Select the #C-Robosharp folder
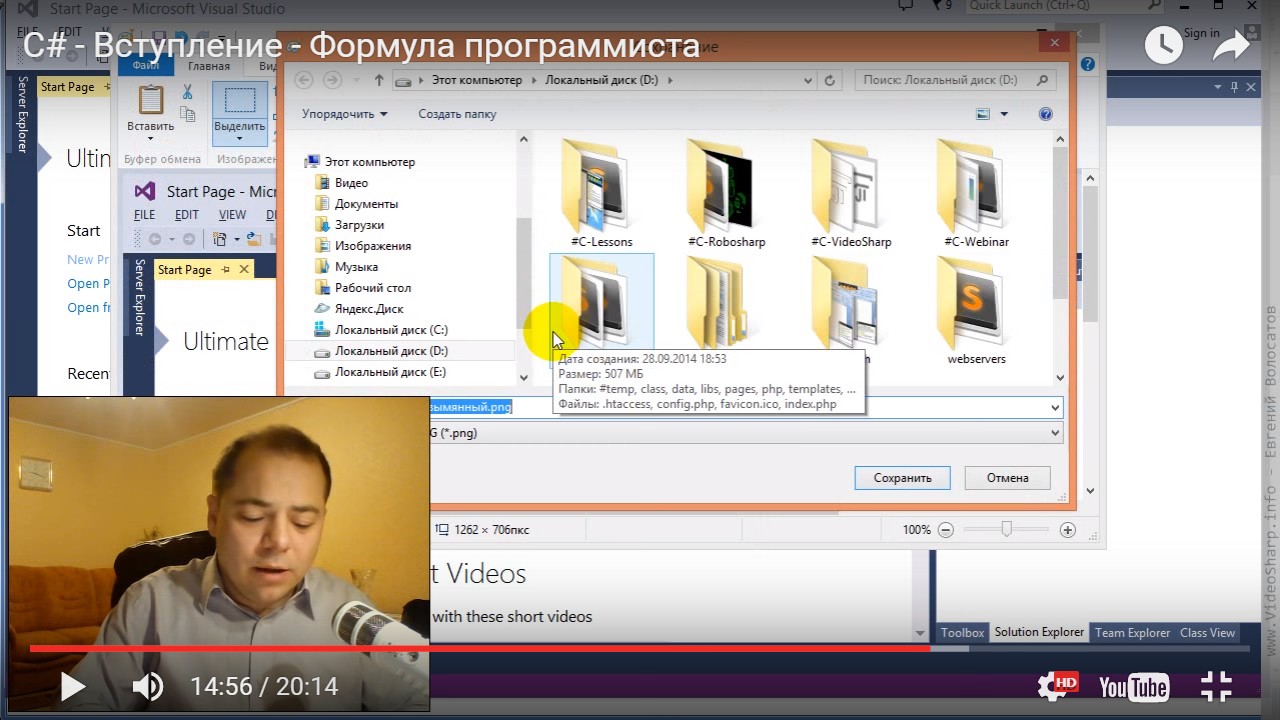The height and width of the screenshot is (720, 1280). pyautogui.click(x=726, y=192)
